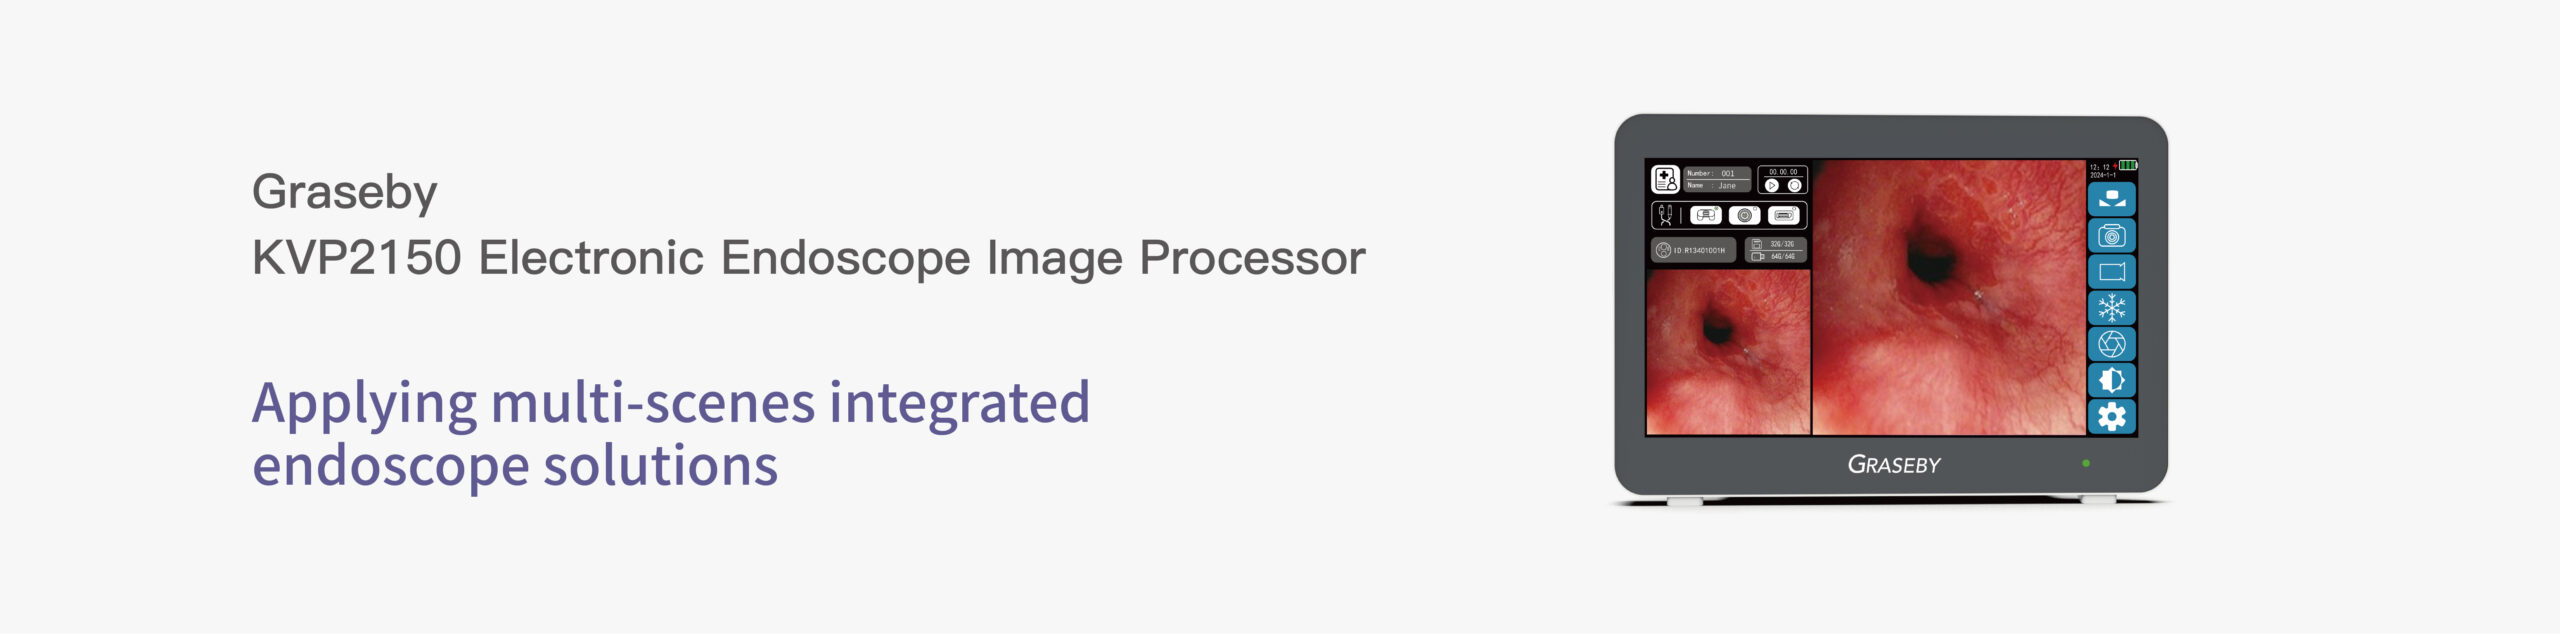Click the battery indicator on the device screen
Screen dimensions: 2560x634
(2128, 165)
